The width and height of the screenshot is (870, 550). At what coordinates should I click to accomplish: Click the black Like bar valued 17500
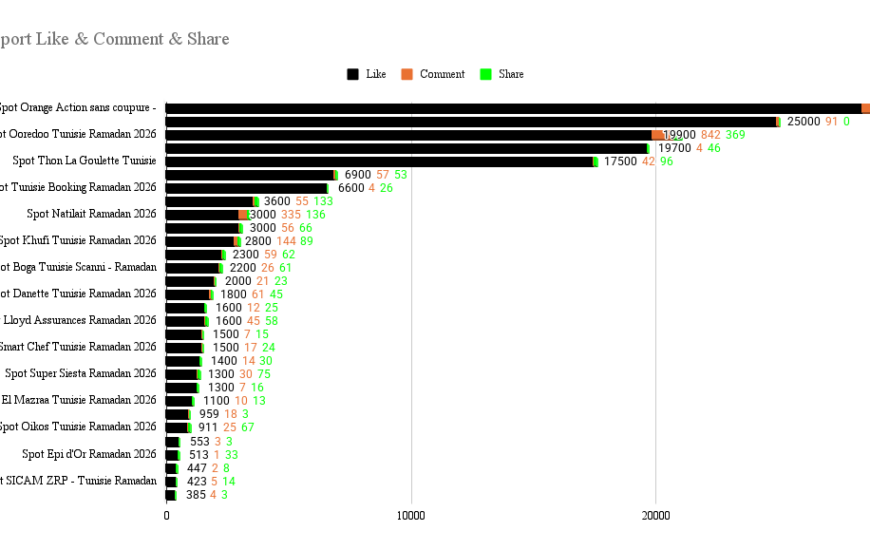tap(379, 161)
